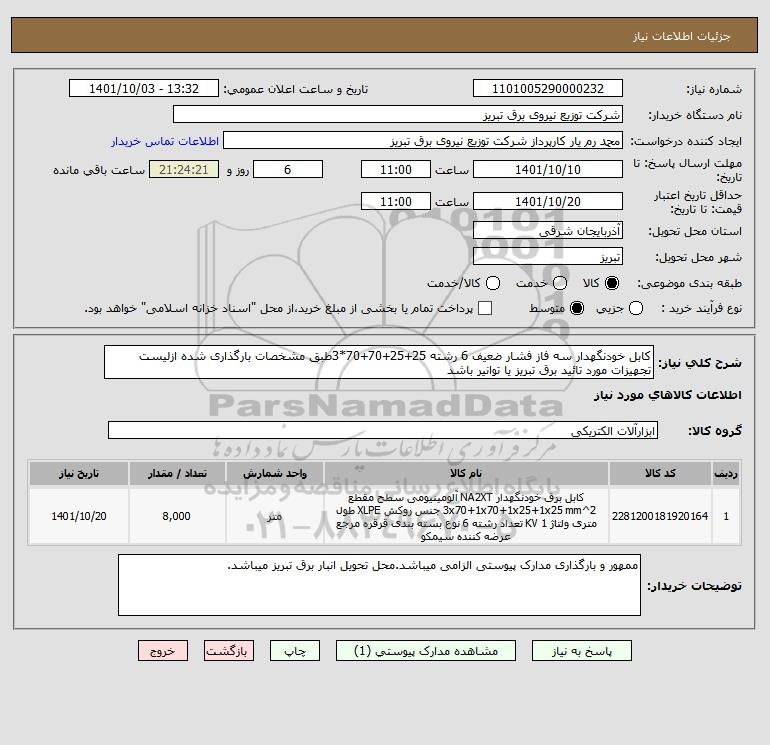Open the اطلاعات تماس خریدار link
Viewport: 770px width, 745px height.
pyautogui.click(x=165, y=141)
